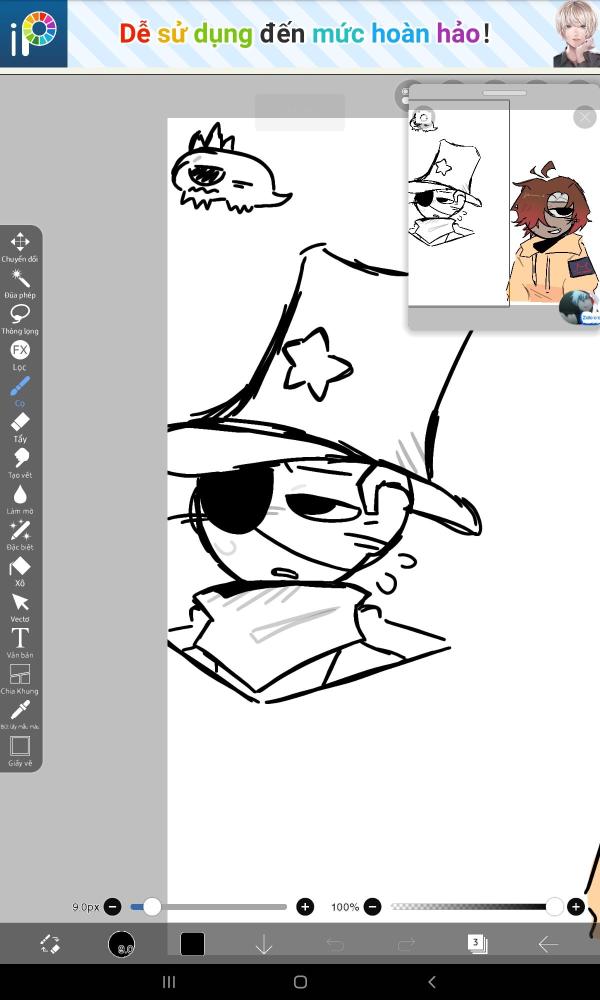The image size is (600, 1000).
Task: Open the black color swatch
Action: [x=193, y=944]
